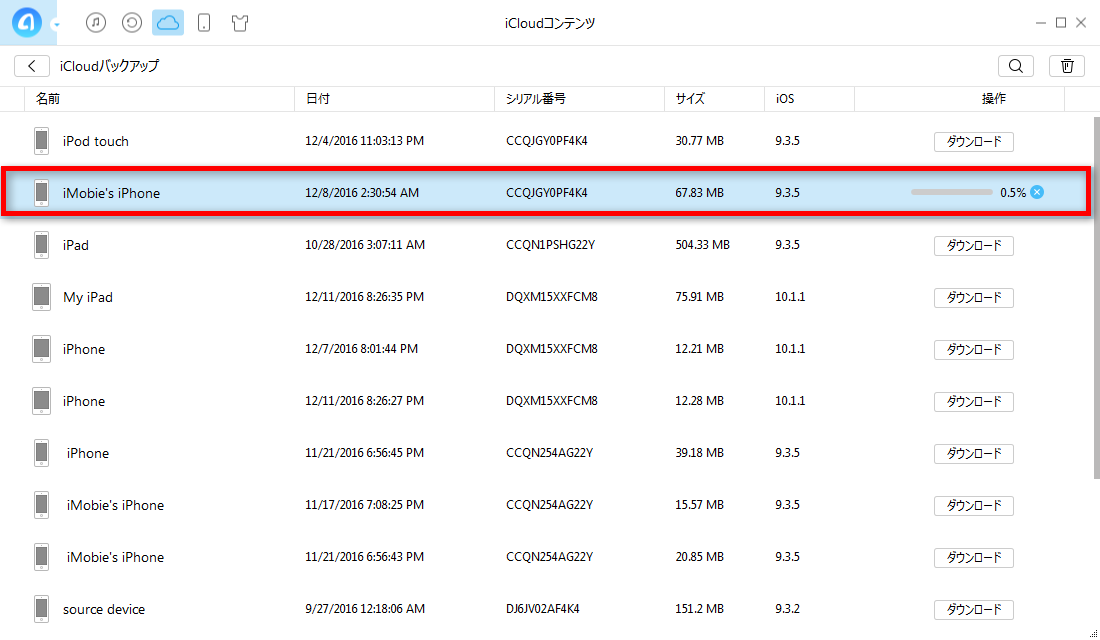Viewport: 1100px width, 640px height.
Task: Select the date 9/27/2016 12:18:06 AM
Action: coord(365,608)
